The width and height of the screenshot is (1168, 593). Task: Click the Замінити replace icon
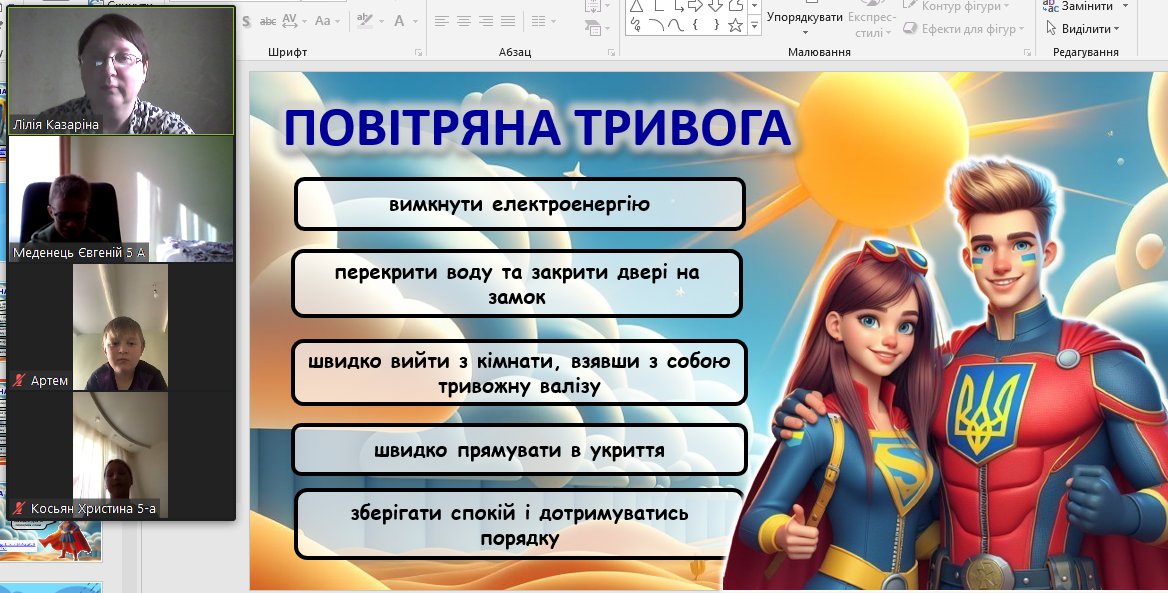pyautogui.click(x=1050, y=6)
